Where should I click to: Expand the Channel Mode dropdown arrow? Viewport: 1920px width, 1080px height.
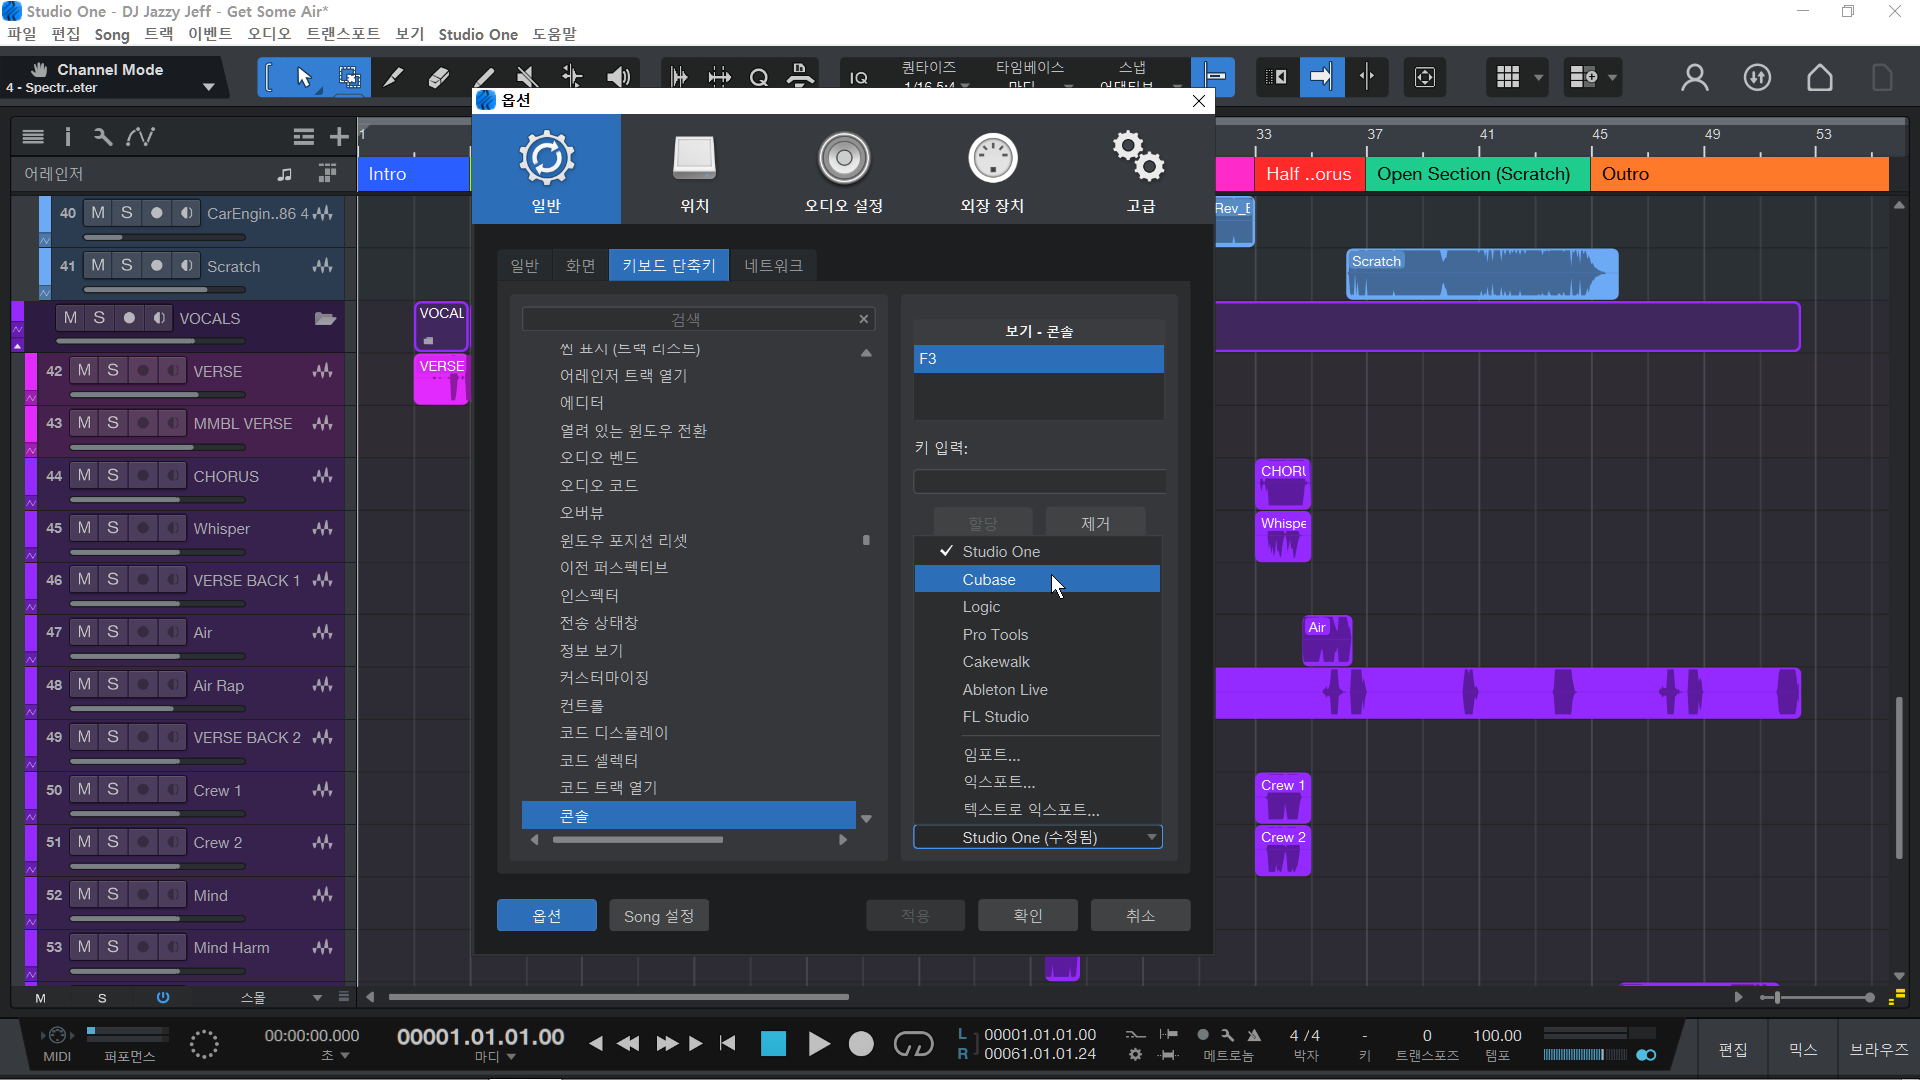(x=209, y=87)
